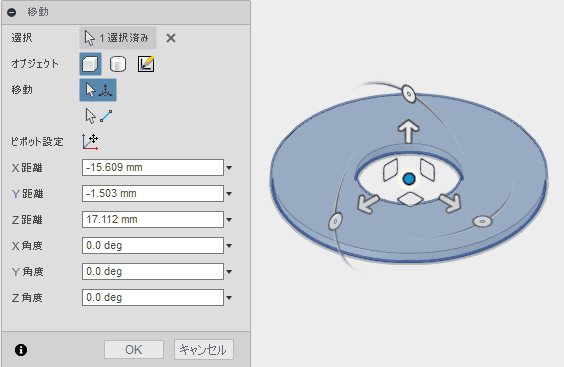Click the bottom plane diamond manipulator
564x367 pixels.
[410, 199]
